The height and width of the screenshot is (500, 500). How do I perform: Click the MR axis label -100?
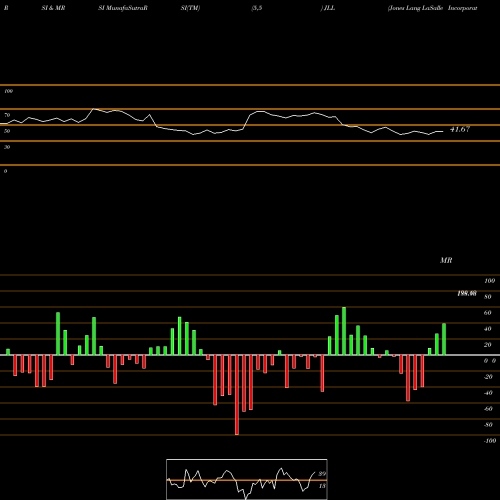[490, 441]
